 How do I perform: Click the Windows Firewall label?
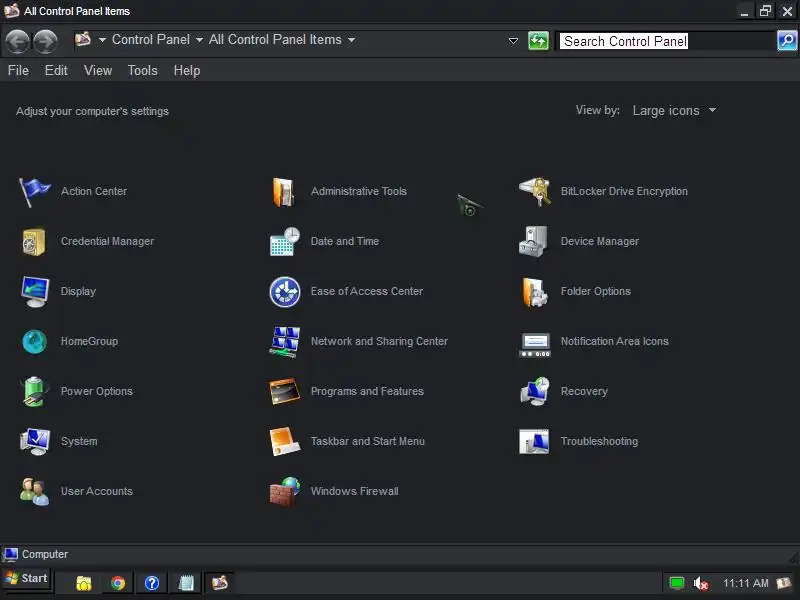355,491
